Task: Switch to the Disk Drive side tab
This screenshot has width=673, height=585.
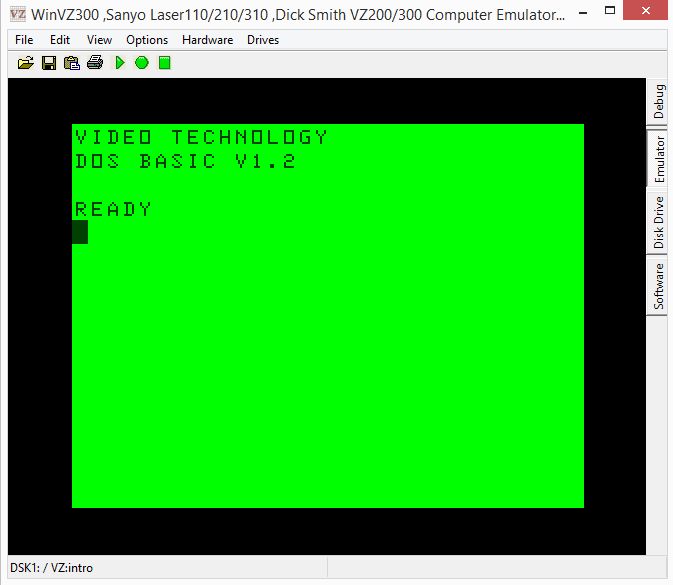Action: (x=658, y=222)
